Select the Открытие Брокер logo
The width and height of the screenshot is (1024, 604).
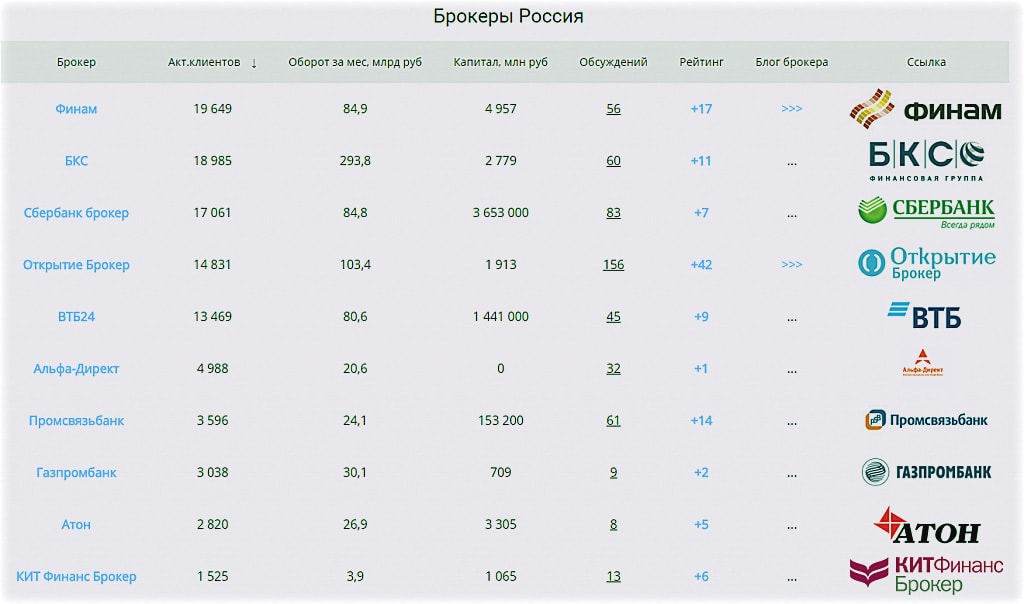point(925,264)
